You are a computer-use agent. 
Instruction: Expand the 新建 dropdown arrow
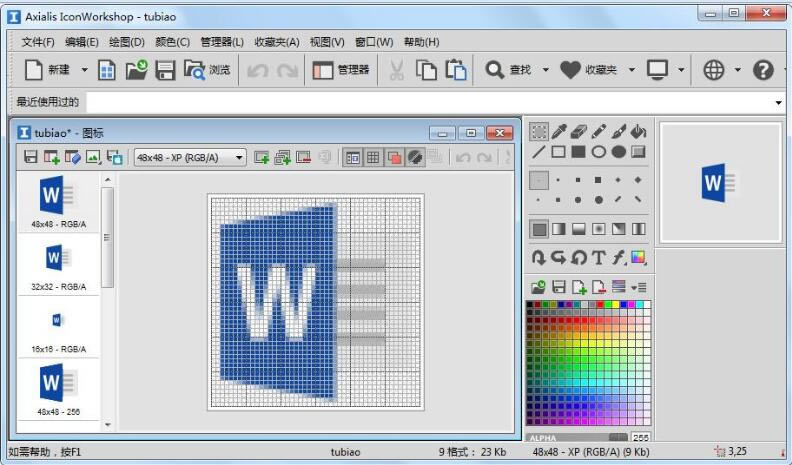[x=84, y=70]
